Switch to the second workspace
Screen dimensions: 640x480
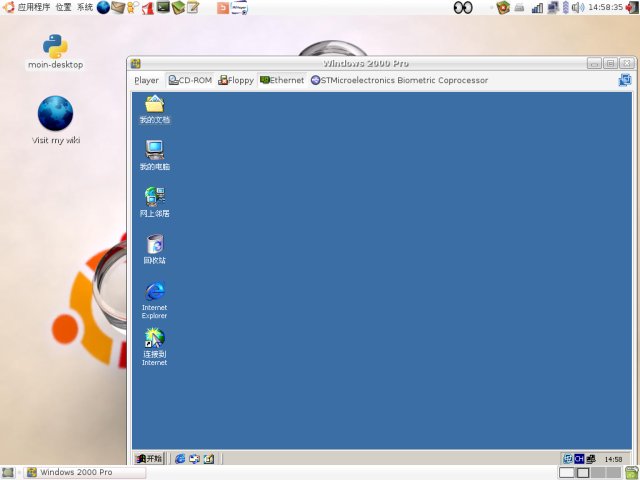(583, 473)
